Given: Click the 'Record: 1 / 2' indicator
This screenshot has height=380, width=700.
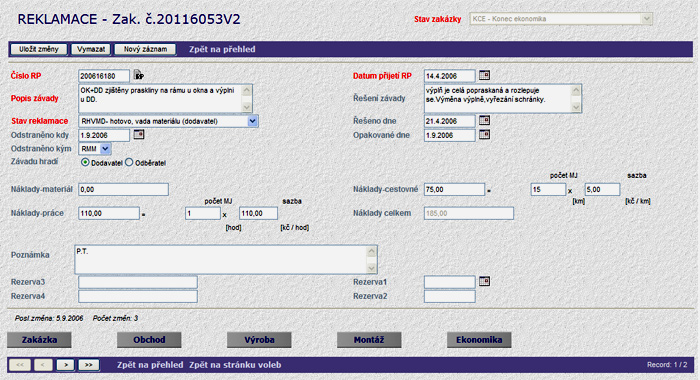Looking at the screenshot, I should [x=667, y=365].
